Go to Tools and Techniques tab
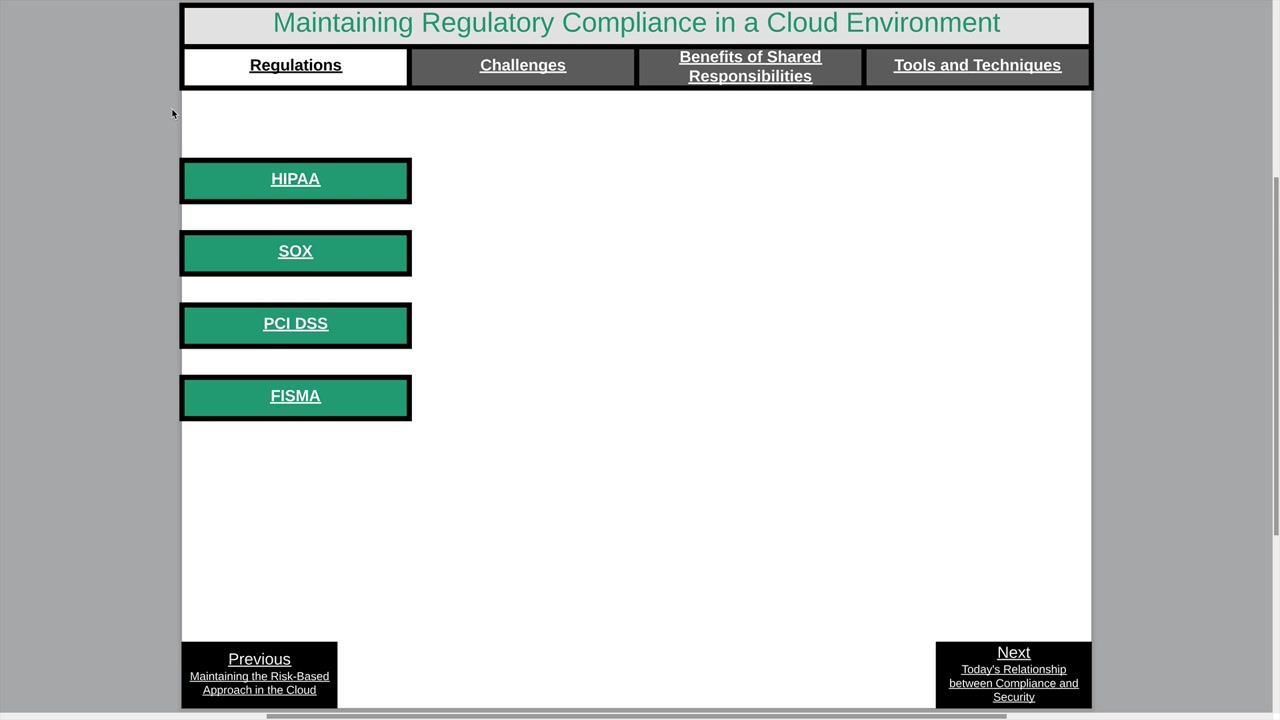 (x=977, y=66)
